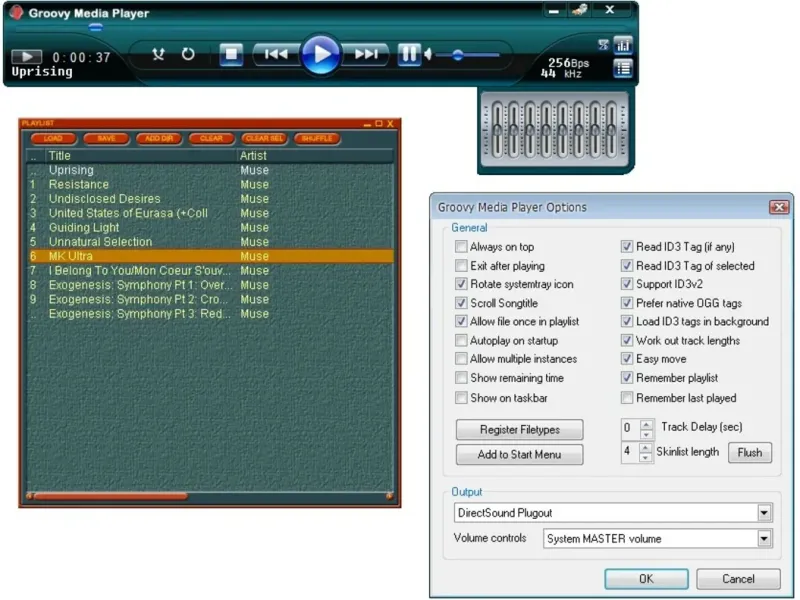The width and height of the screenshot is (800, 600).
Task: Select Exogenesis: Symphony Pt 1 track
Action: [x=210, y=285]
